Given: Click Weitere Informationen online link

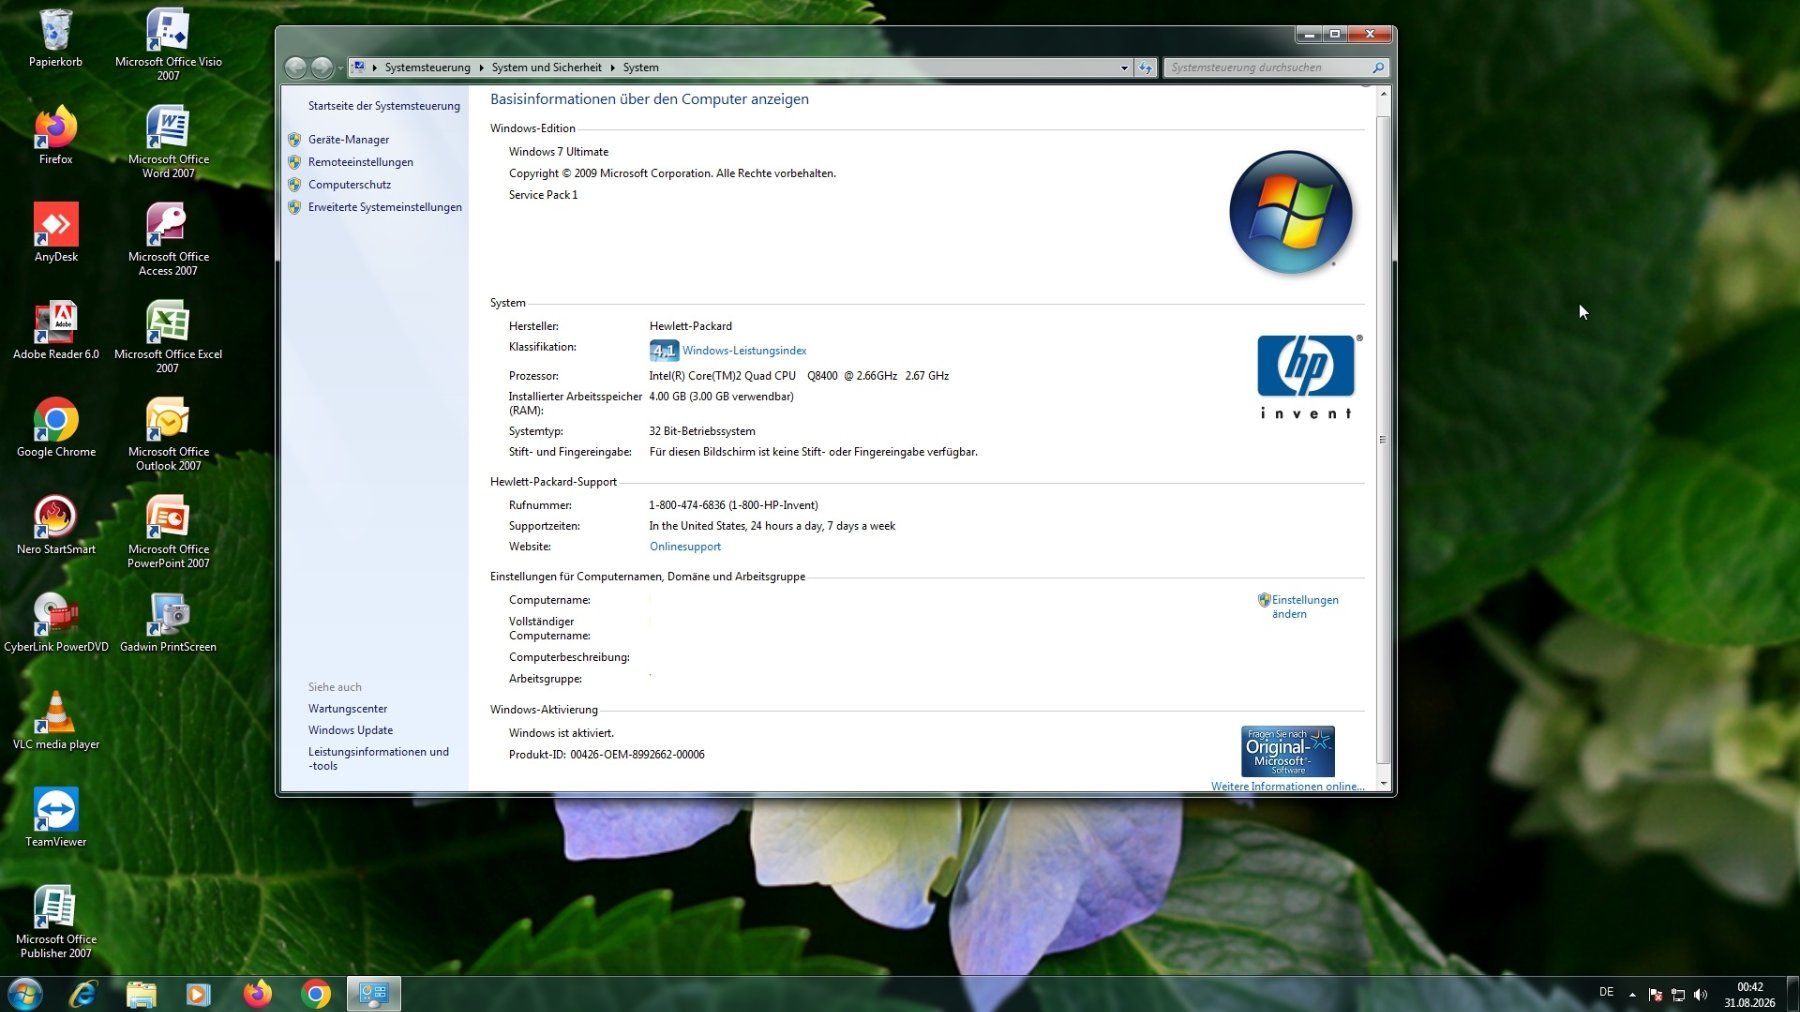Looking at the screenshot, I should point(1287,786).
